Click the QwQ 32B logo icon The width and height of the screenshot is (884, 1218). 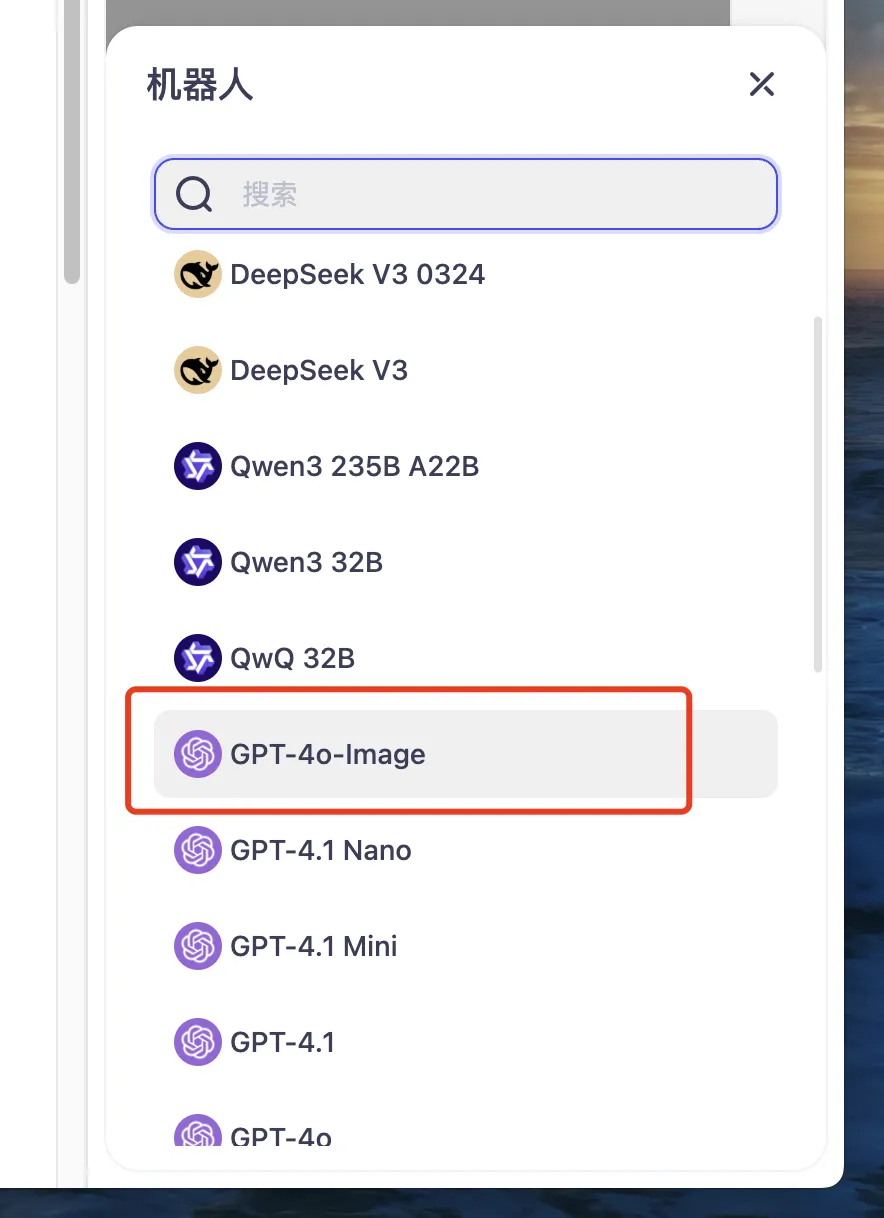point(198,658)
